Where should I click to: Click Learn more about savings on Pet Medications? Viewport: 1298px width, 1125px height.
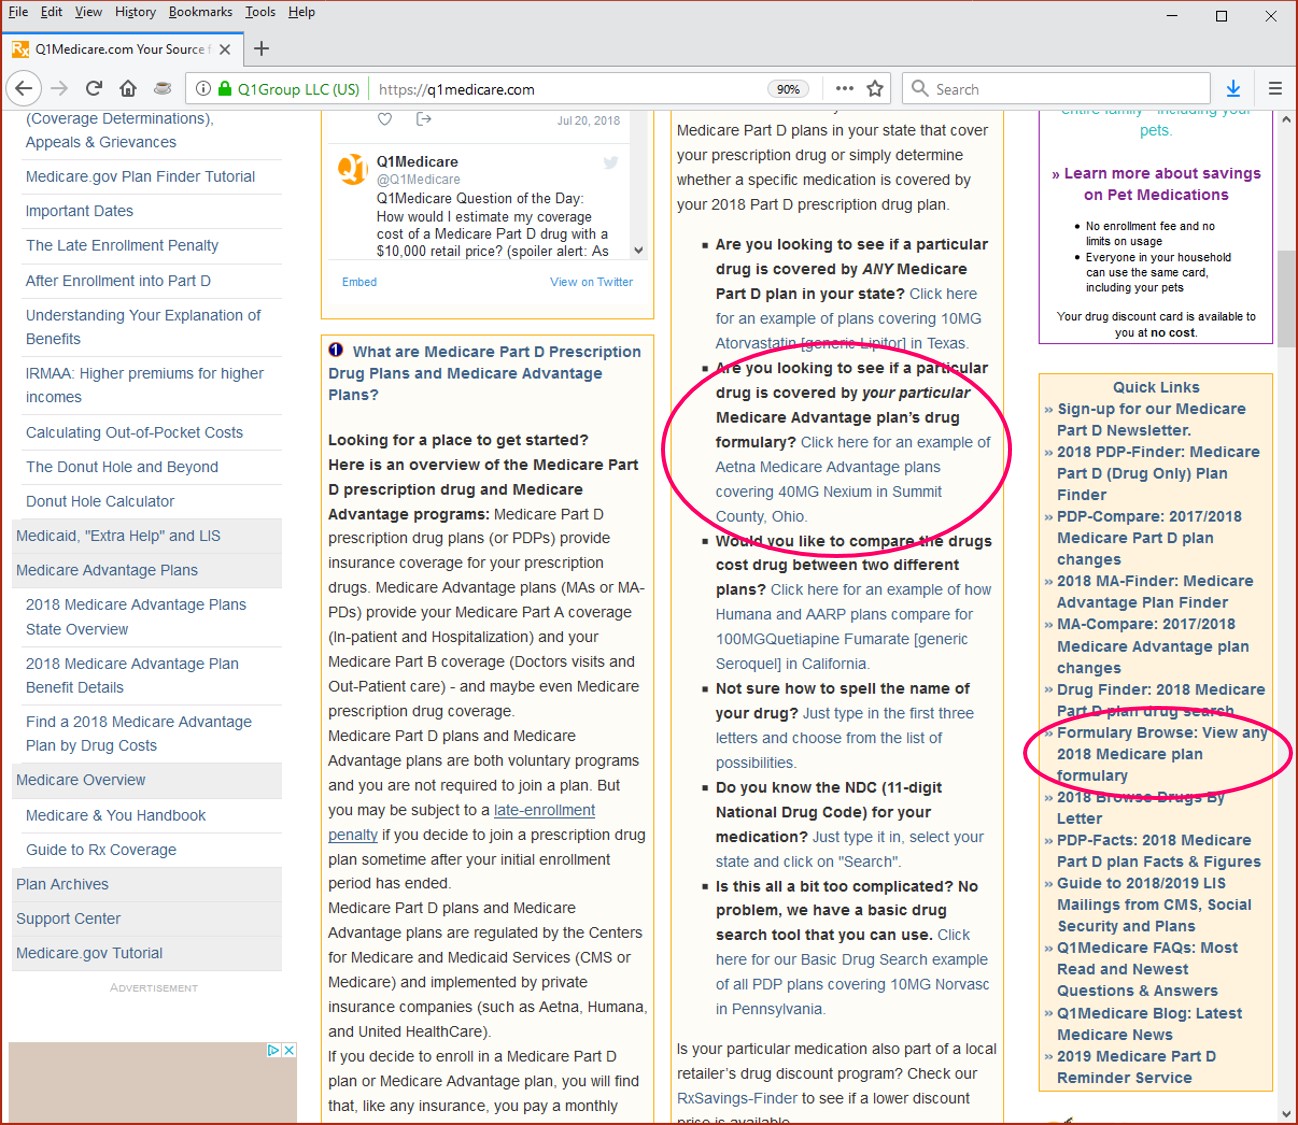tap(1156, 184)
